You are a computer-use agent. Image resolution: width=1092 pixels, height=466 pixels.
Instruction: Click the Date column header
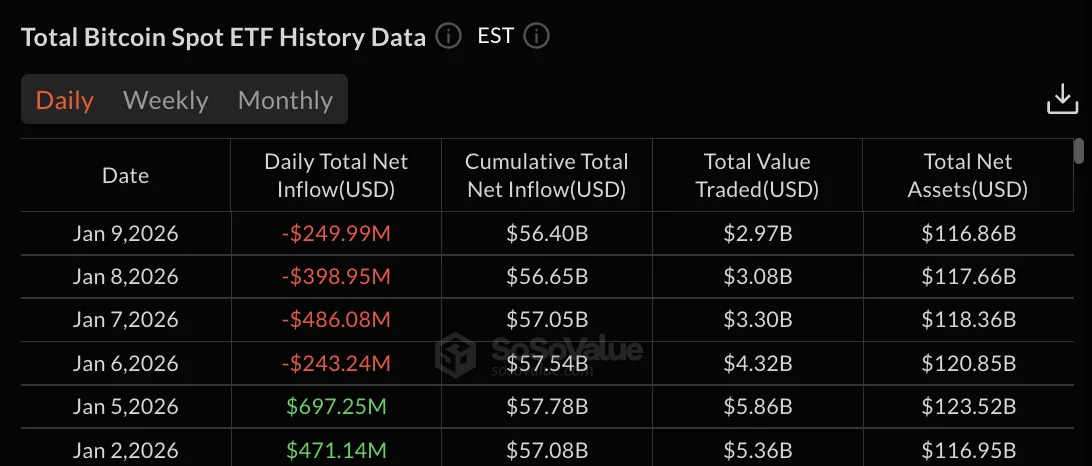[126, 175]
